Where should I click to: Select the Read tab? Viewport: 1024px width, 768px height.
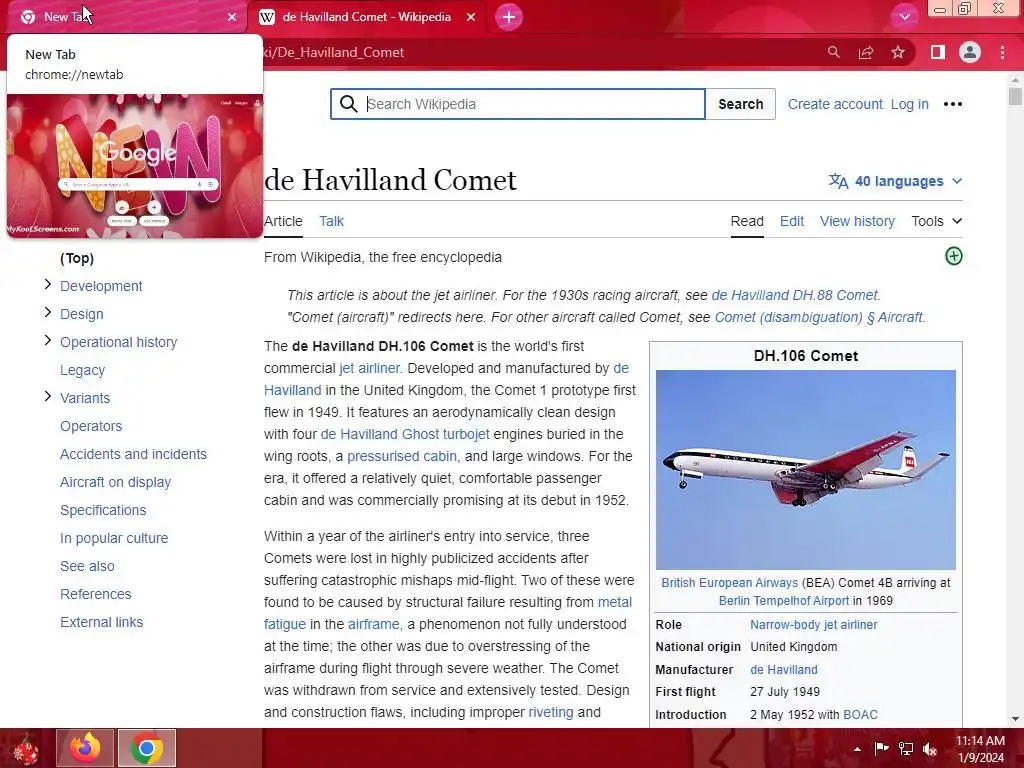click(x=747, y=221)
